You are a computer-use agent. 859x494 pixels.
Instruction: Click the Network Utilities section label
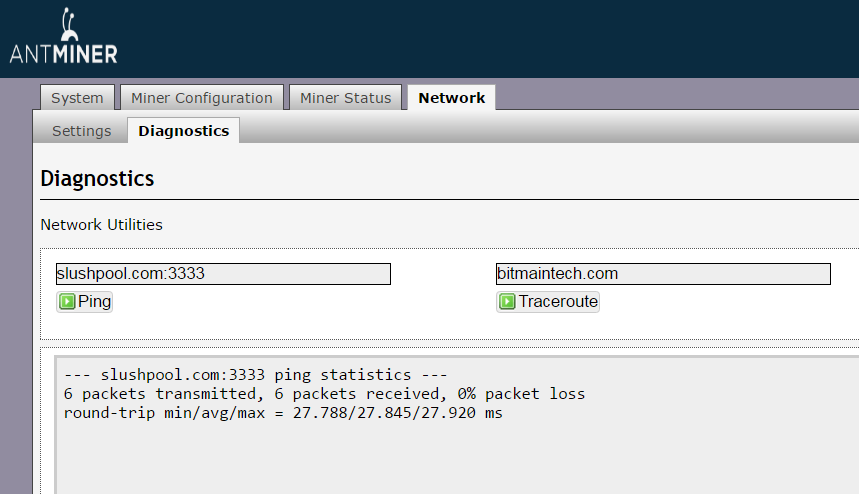click(101, 225)
